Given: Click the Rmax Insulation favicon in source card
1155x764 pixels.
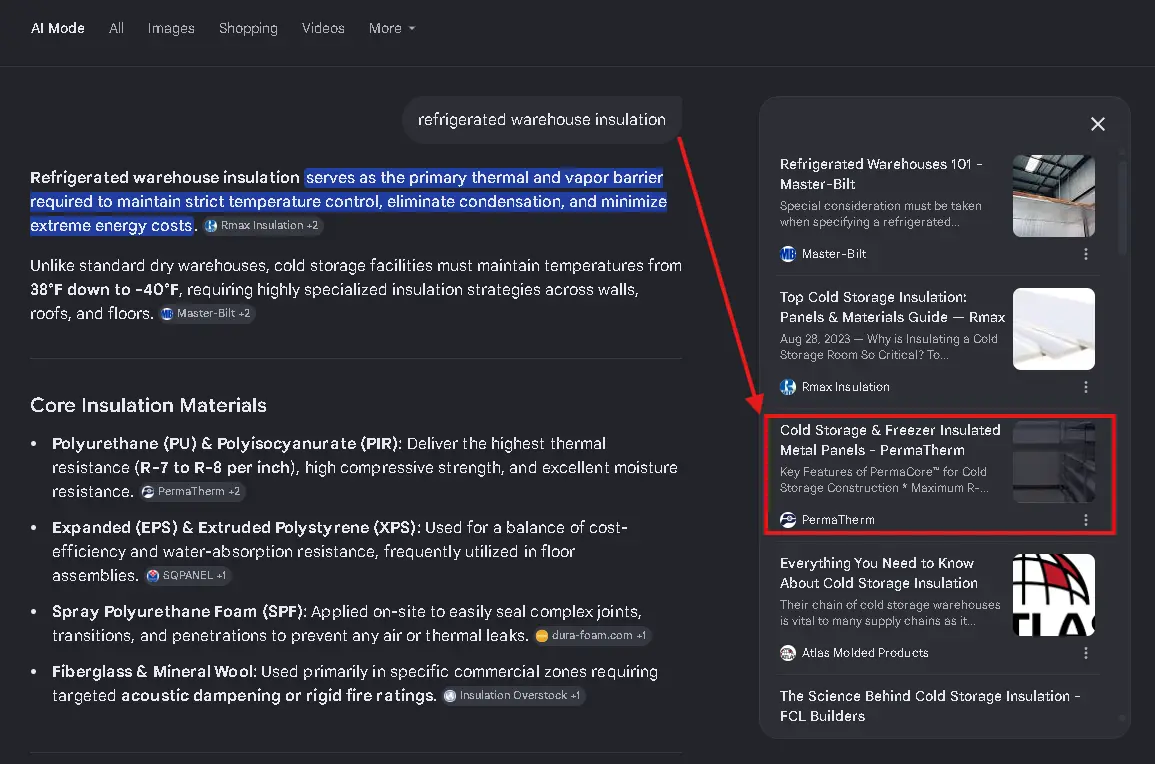Looking at the screenshot, I should 788,387.
